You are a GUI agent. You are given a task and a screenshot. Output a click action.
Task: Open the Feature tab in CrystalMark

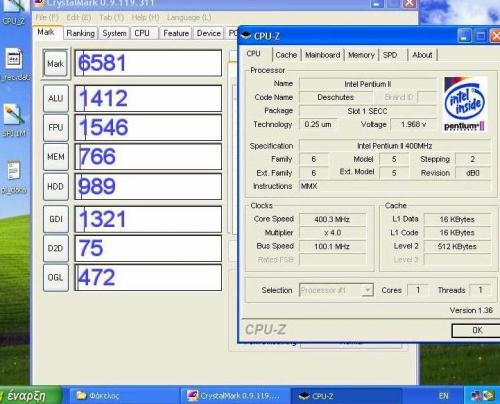(176, 33)
